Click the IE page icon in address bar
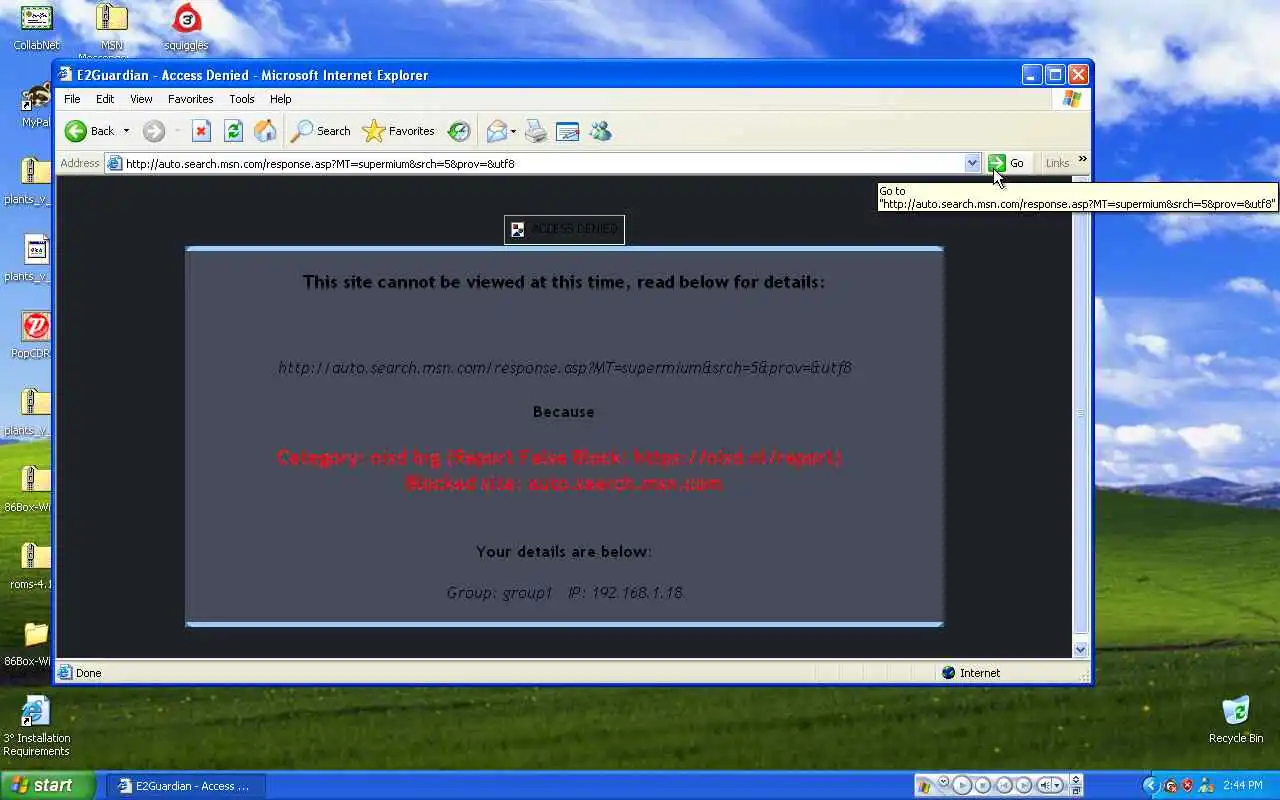This screenshot has height=800, width=1280. pyautogui.click(x=114, y=163)
